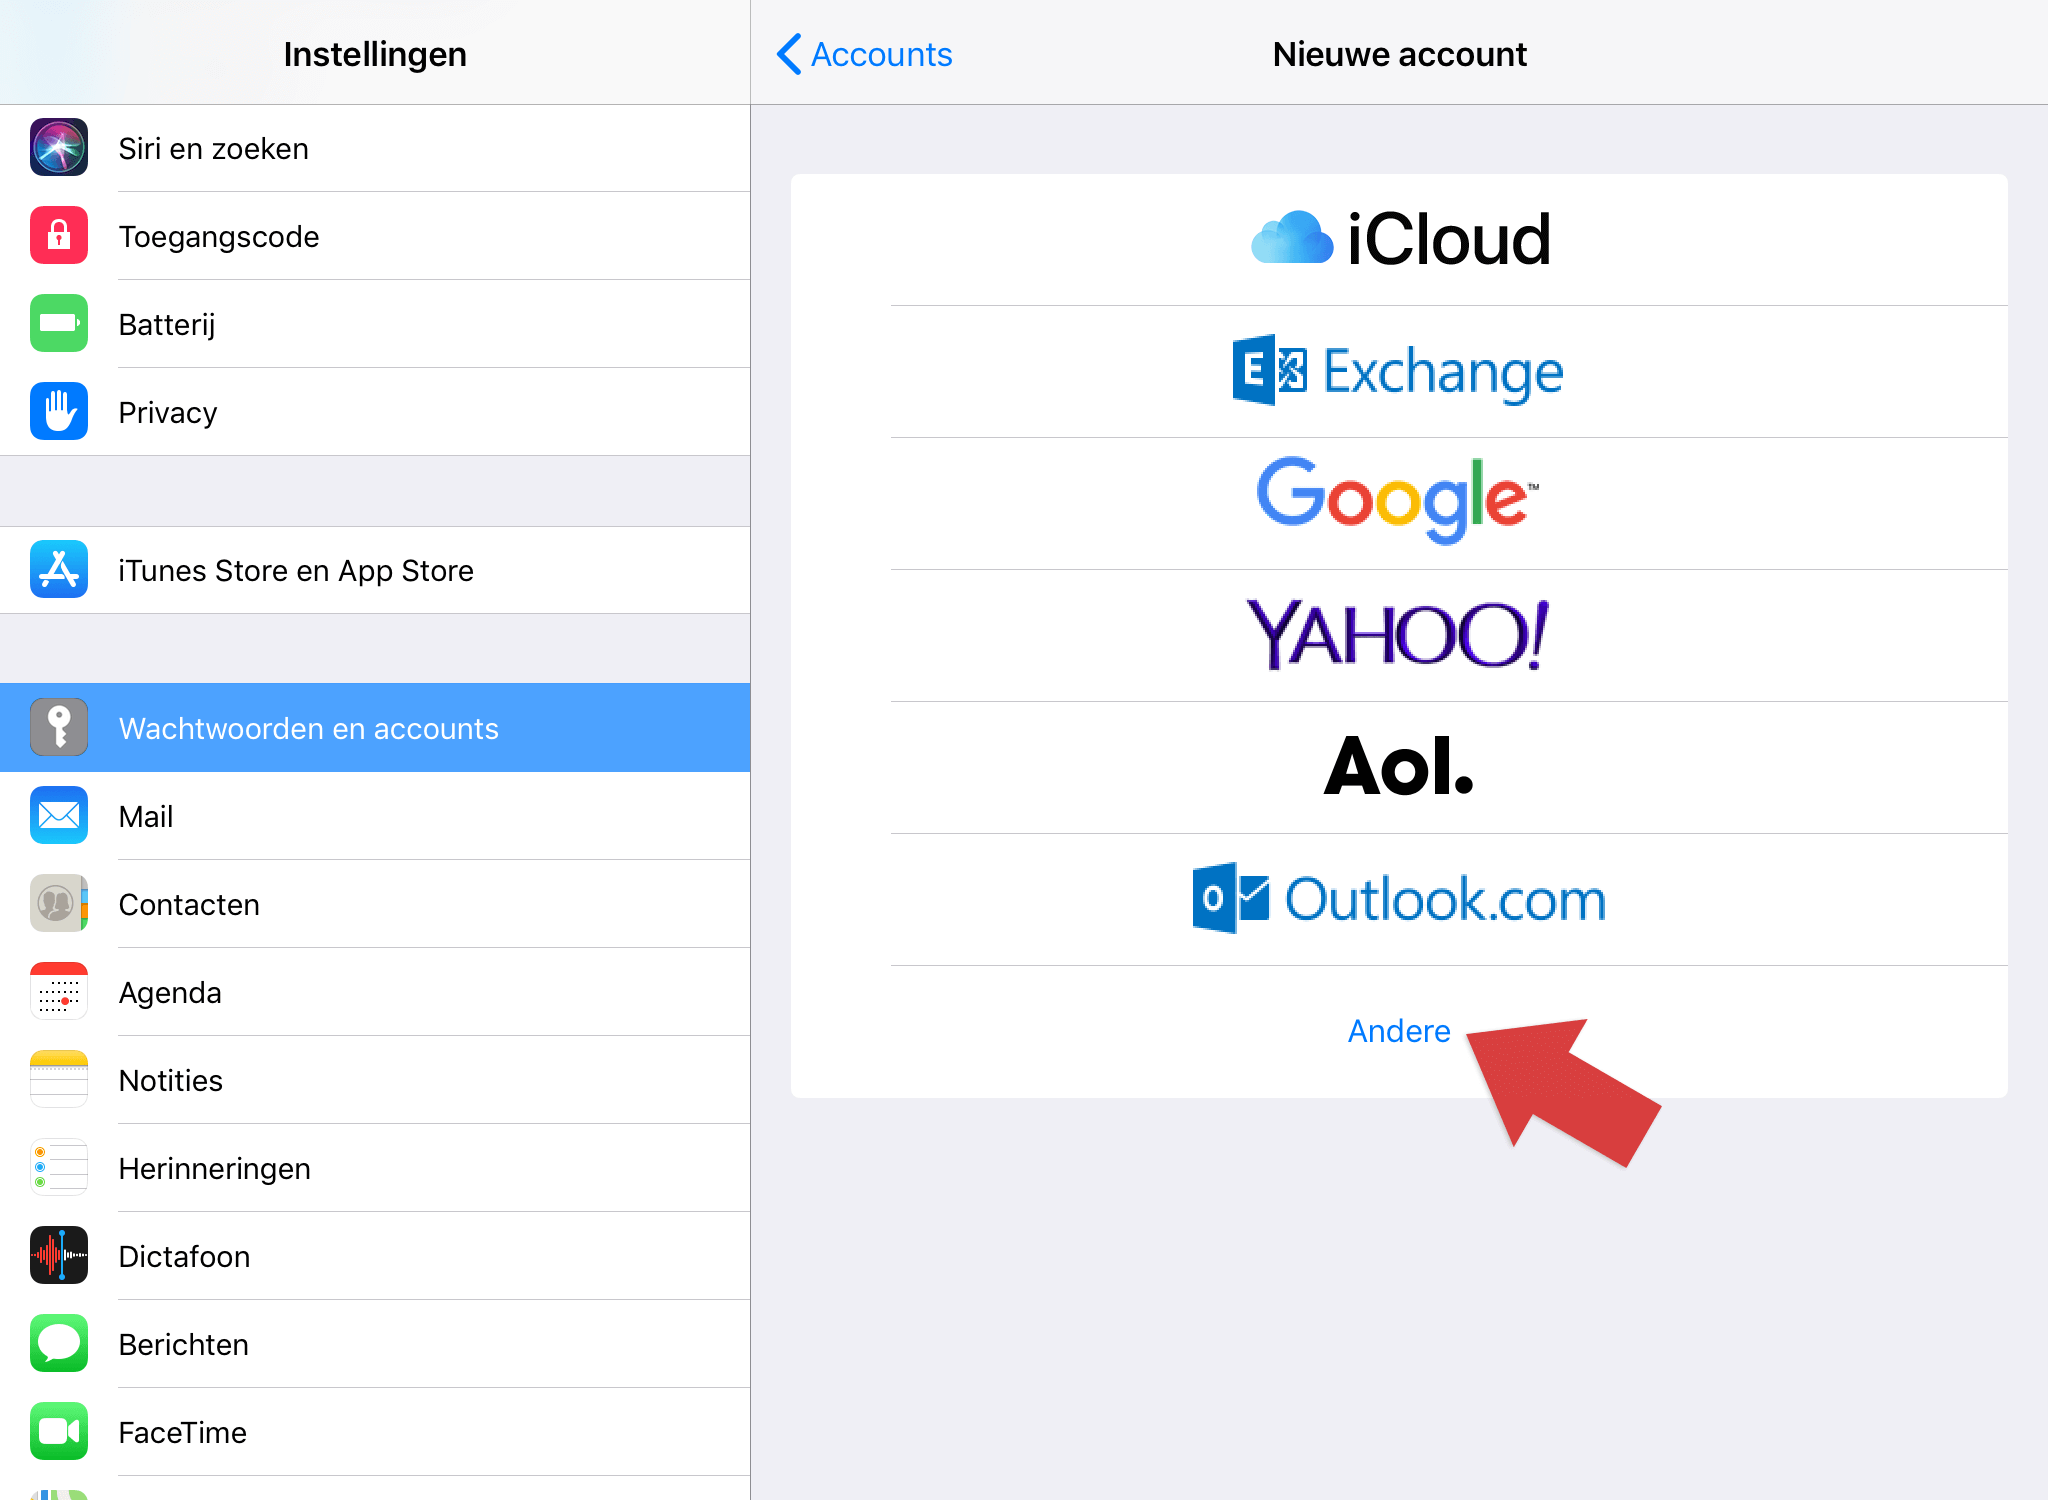Tap the Siri en zoeken icon
This screenshot has height=1500, width=2048.
[x=59, y=148]
